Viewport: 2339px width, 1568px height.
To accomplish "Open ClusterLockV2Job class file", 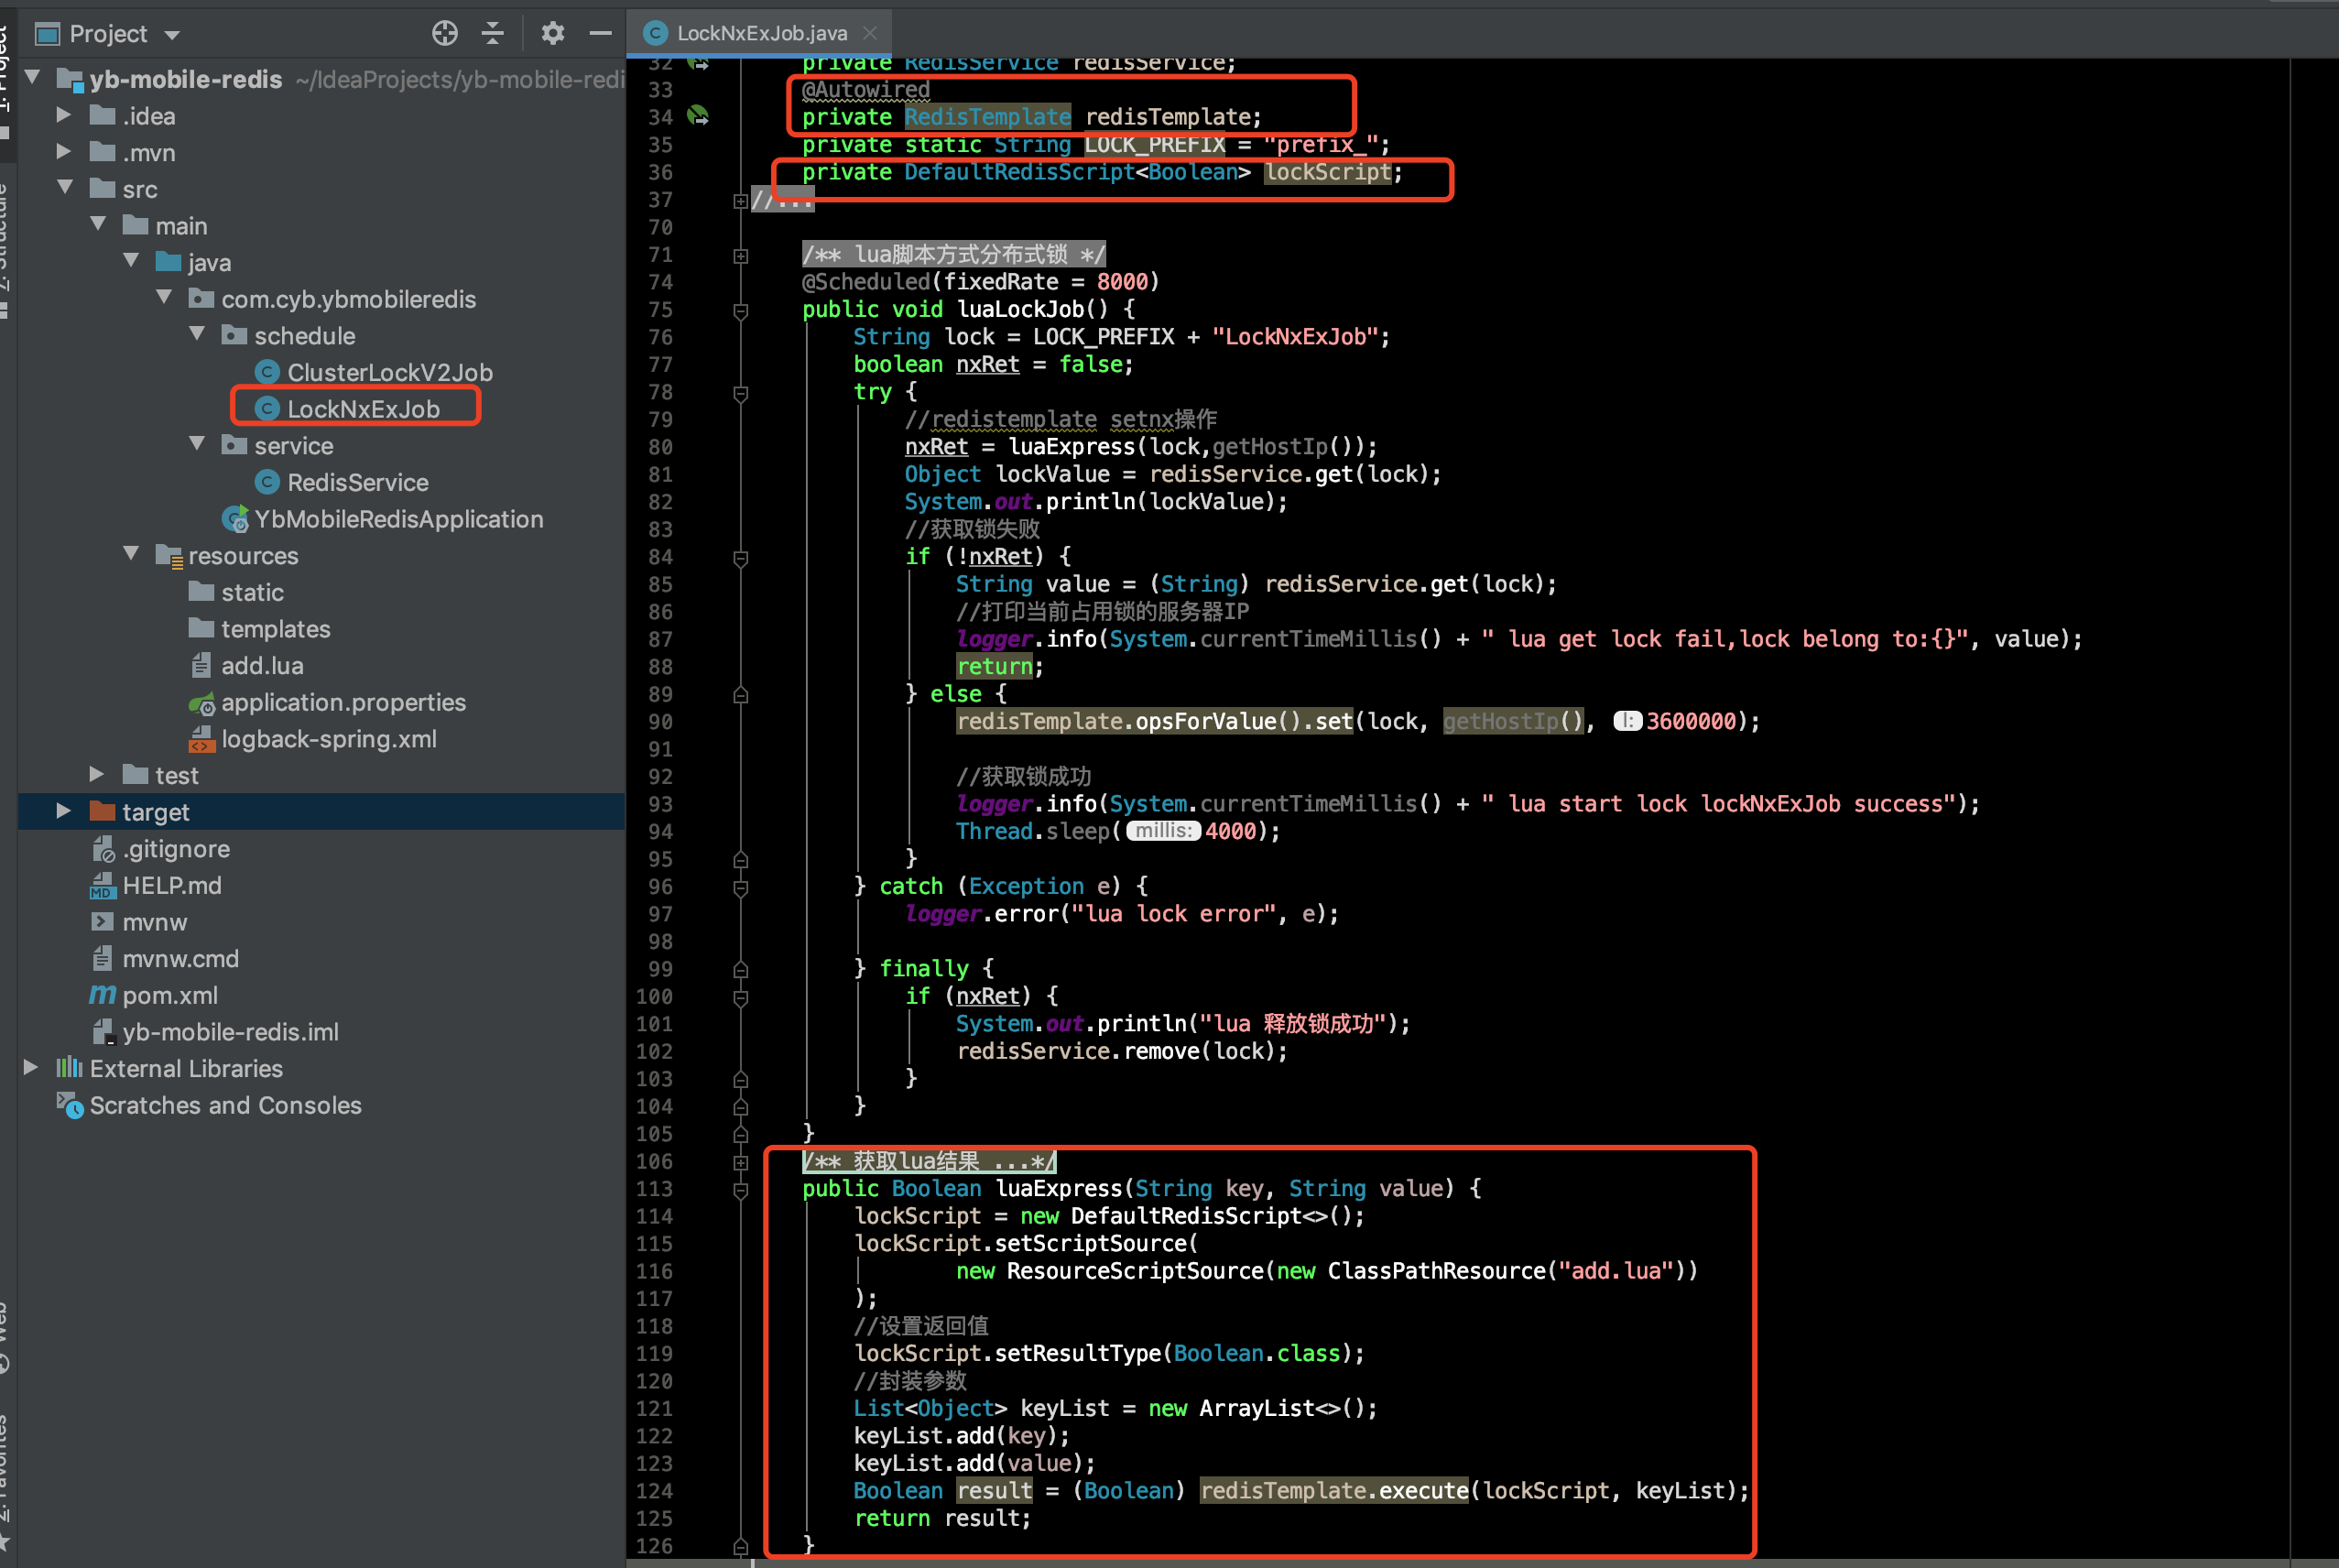I will pyautogui.click(x=390, y=372).
